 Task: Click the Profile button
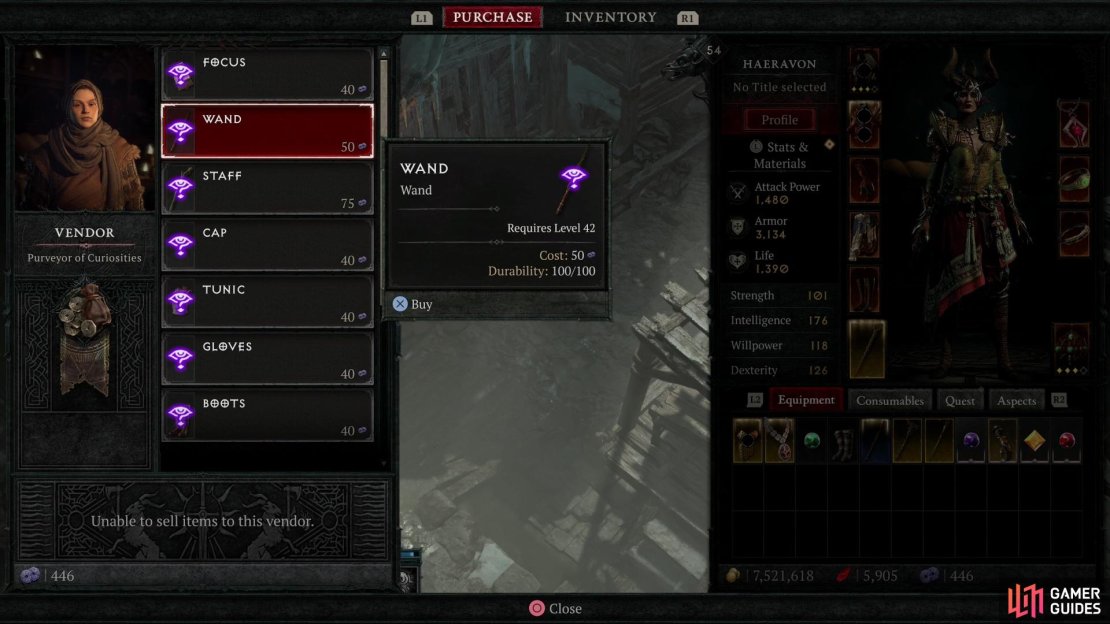(779, 120)
